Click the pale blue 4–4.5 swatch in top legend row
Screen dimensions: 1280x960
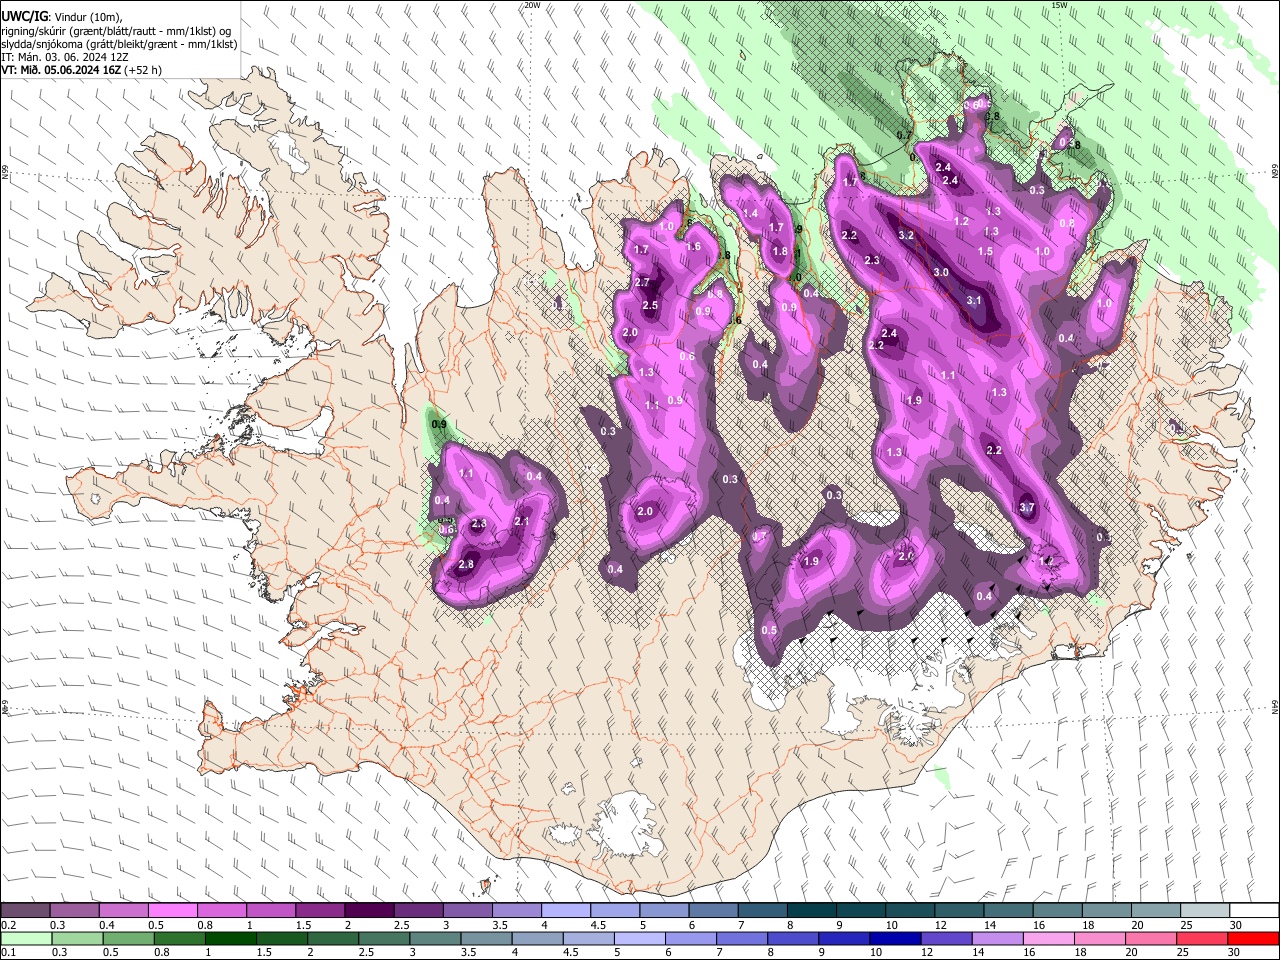point(565,911)
